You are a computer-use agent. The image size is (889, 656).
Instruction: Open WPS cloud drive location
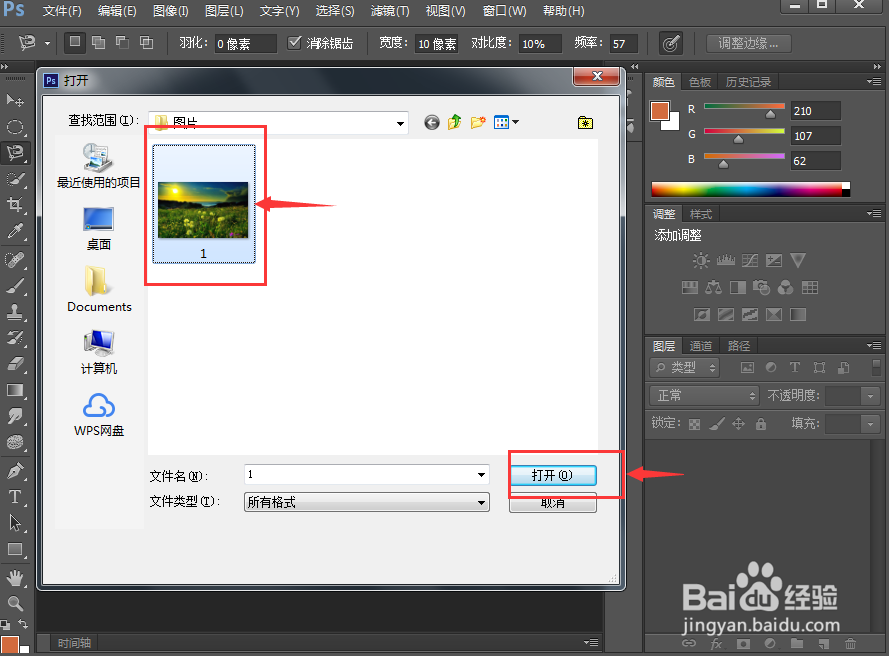99,414
